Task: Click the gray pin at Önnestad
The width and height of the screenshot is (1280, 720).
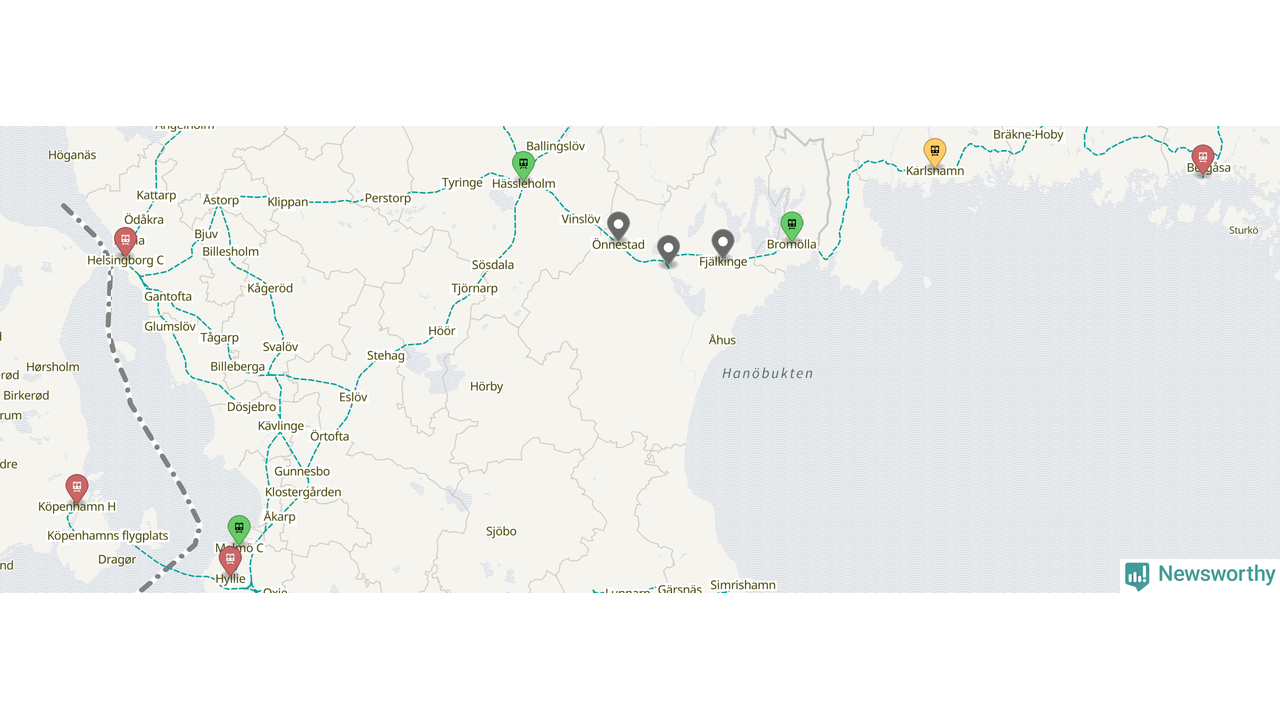Action: pyautogui.click(x=619, y=226)
